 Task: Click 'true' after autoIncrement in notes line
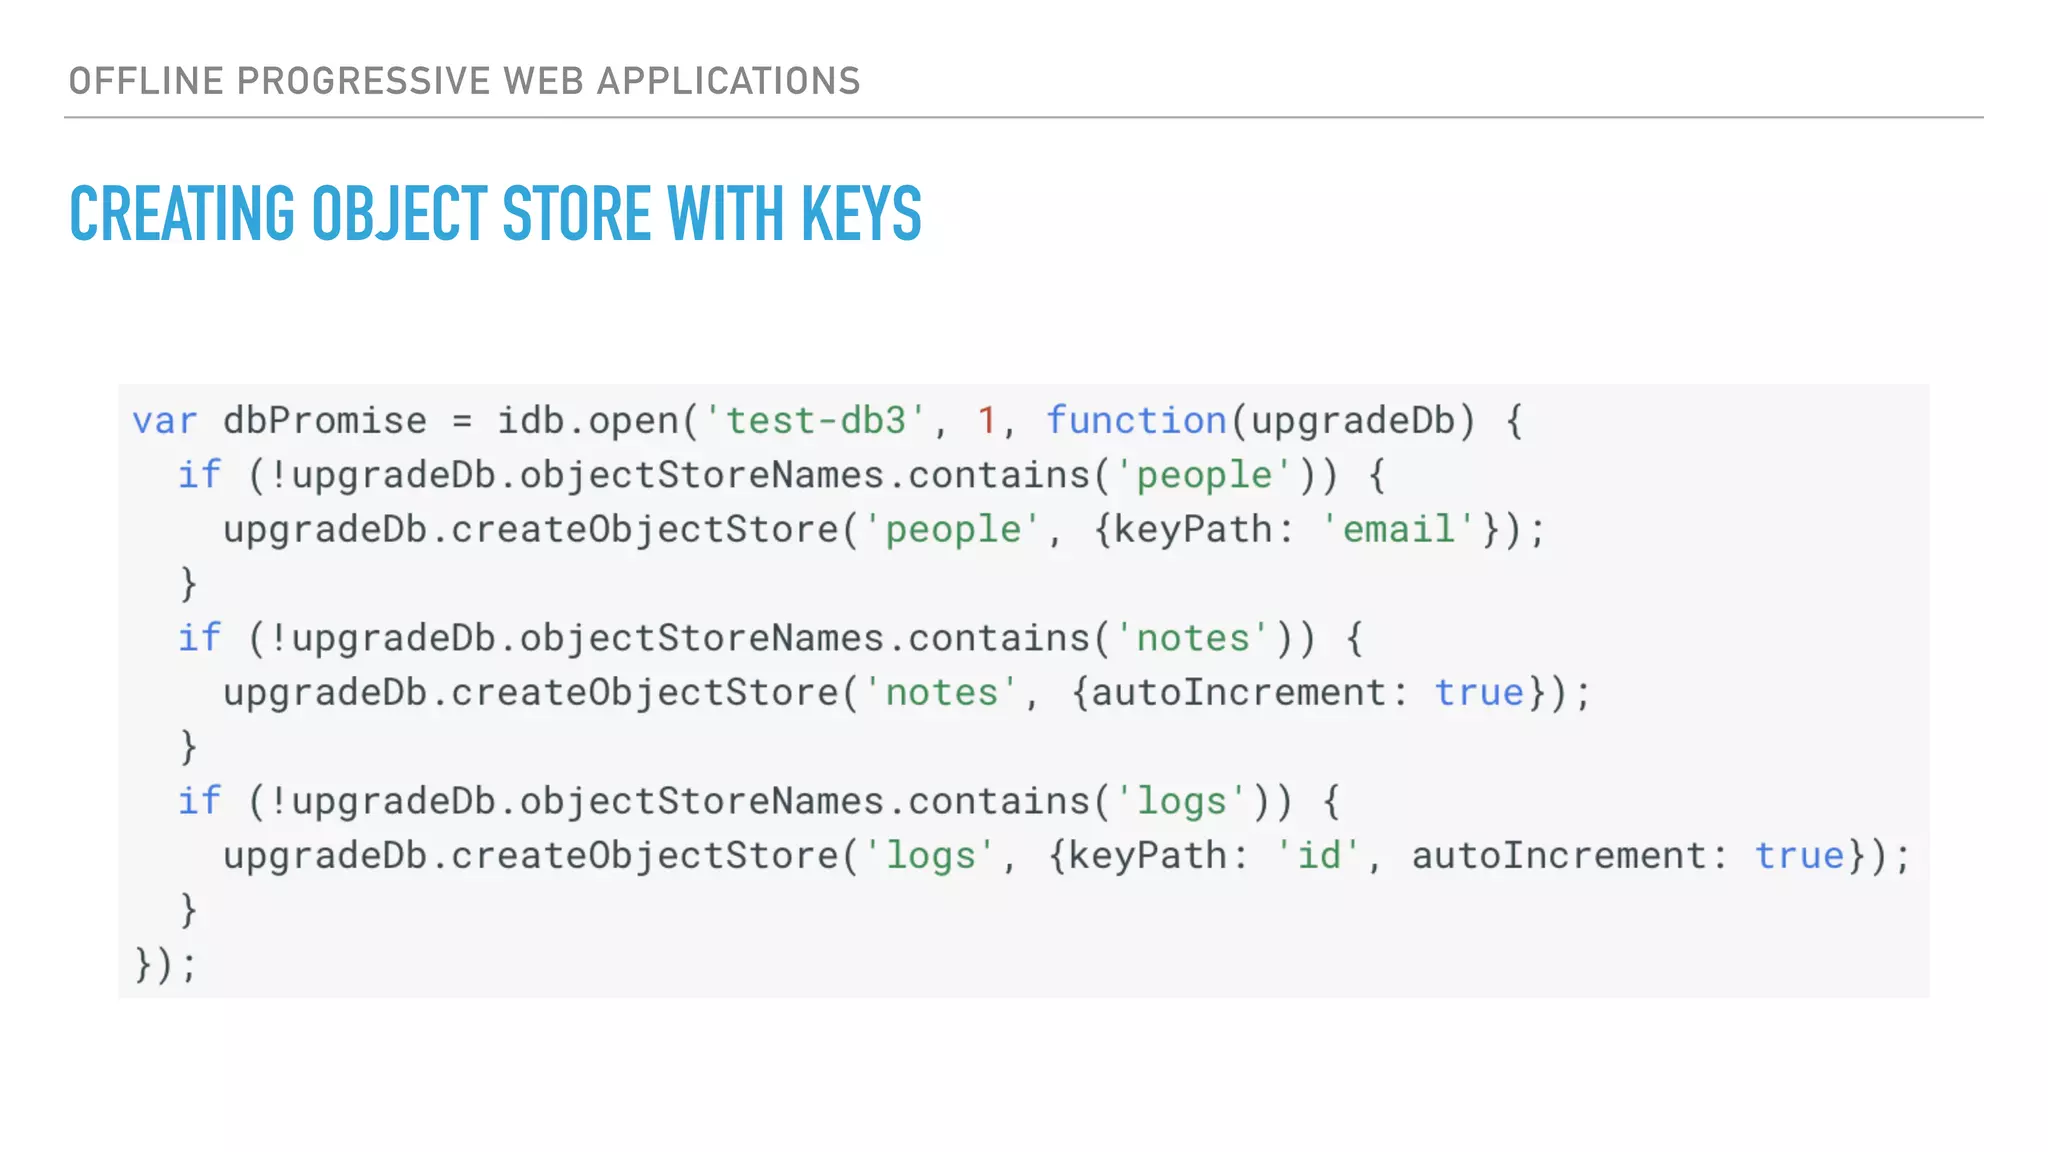point(1479,693)
